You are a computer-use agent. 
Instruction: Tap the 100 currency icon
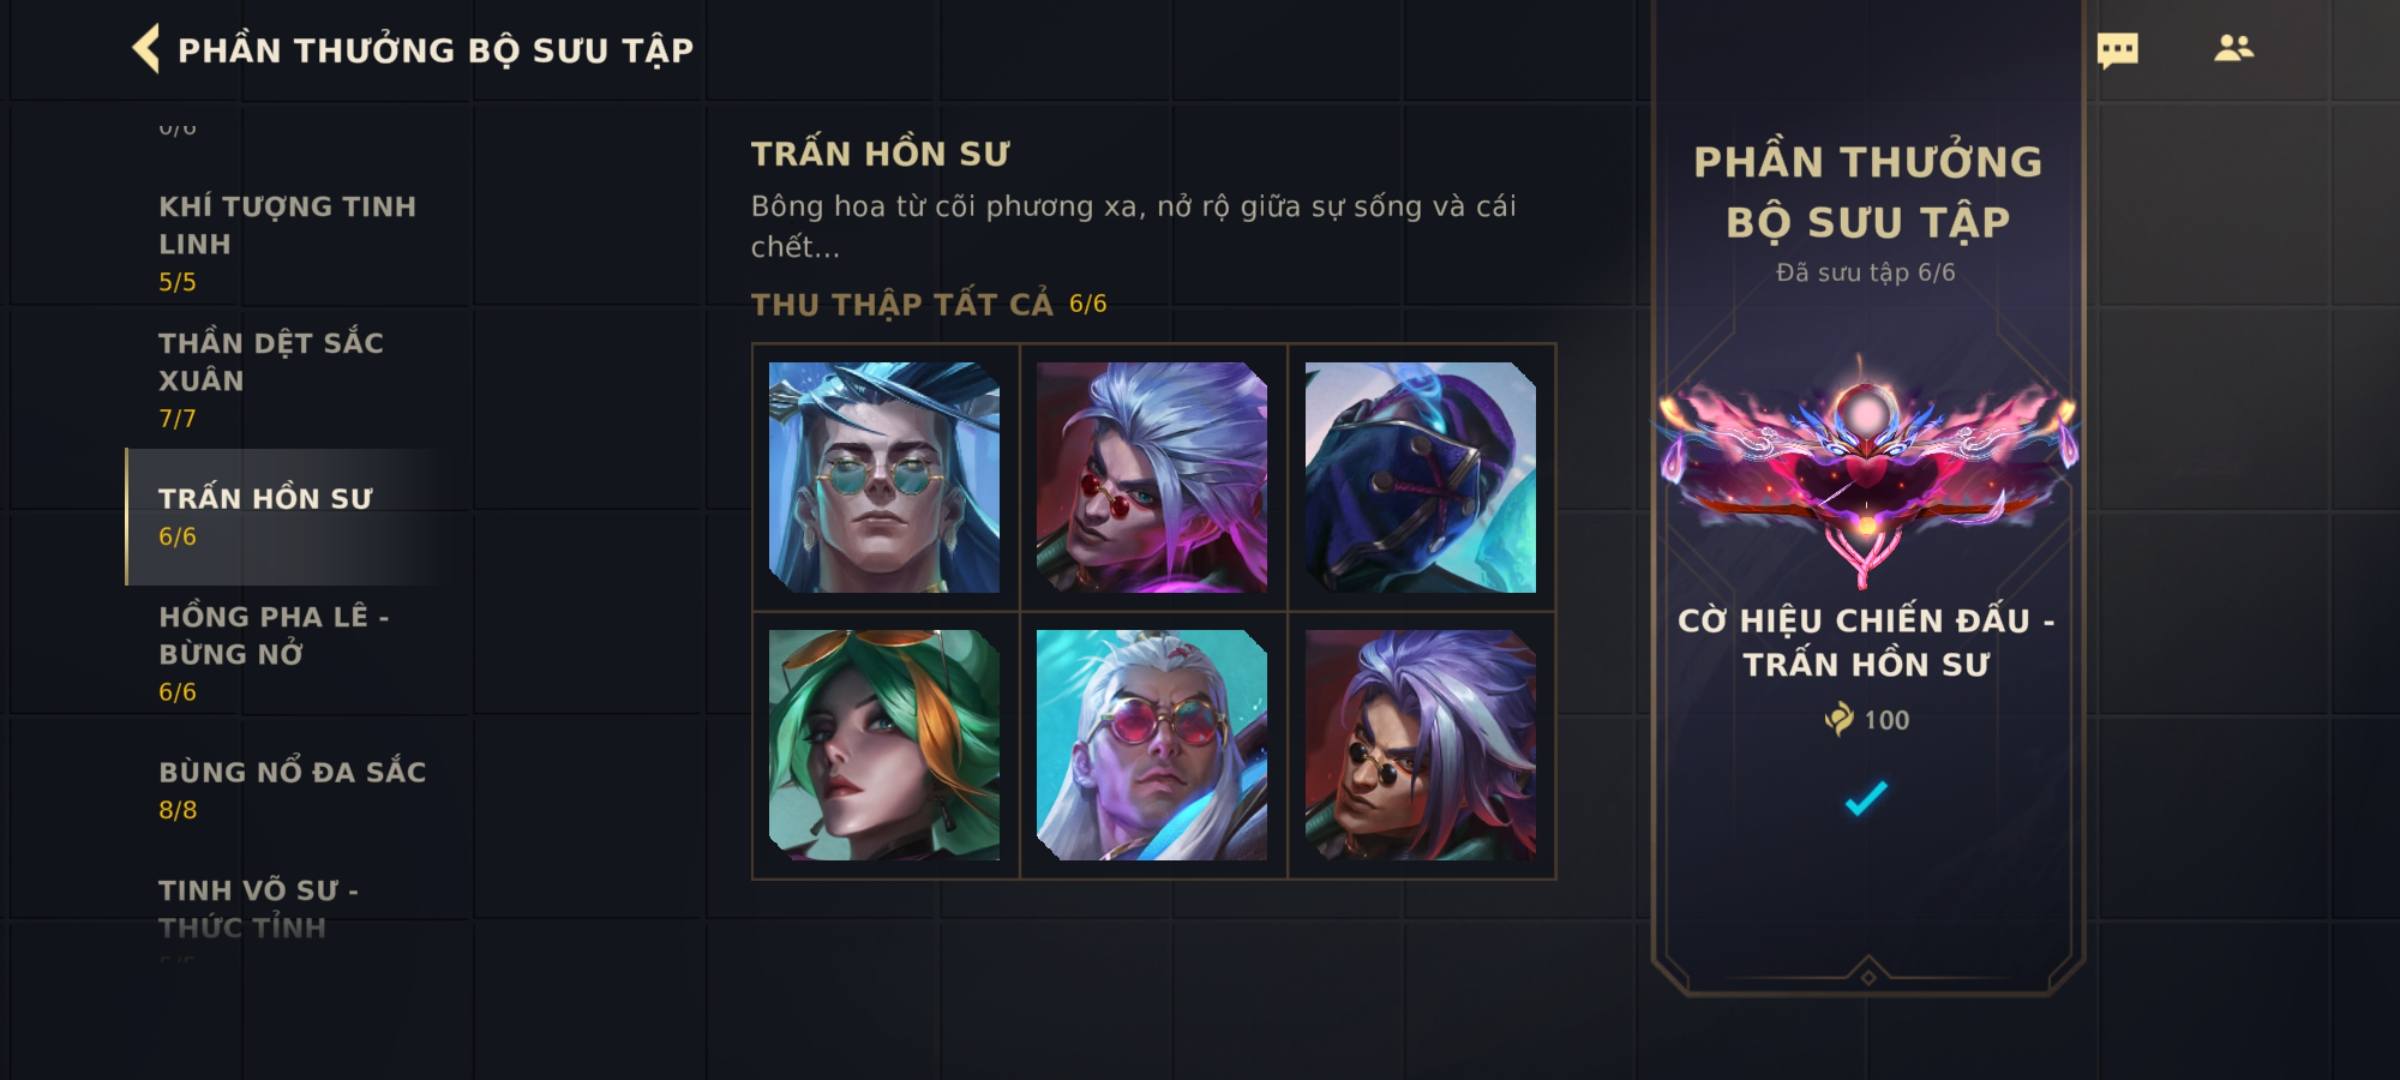[1838, 719]
